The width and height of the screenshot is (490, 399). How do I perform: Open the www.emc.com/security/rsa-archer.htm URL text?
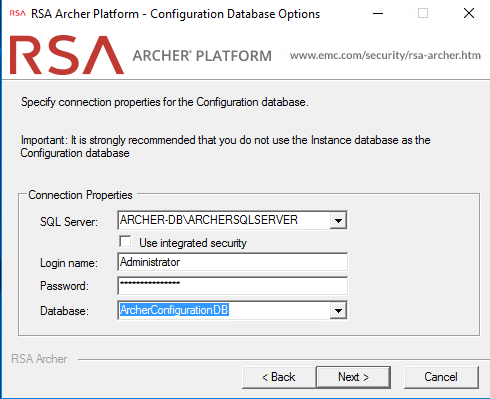click(x=385, y=55)
